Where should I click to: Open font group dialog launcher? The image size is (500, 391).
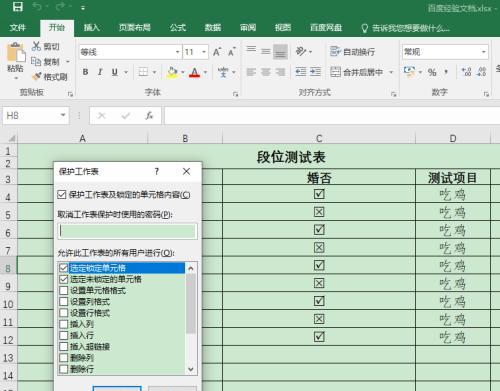coord(236,94)
